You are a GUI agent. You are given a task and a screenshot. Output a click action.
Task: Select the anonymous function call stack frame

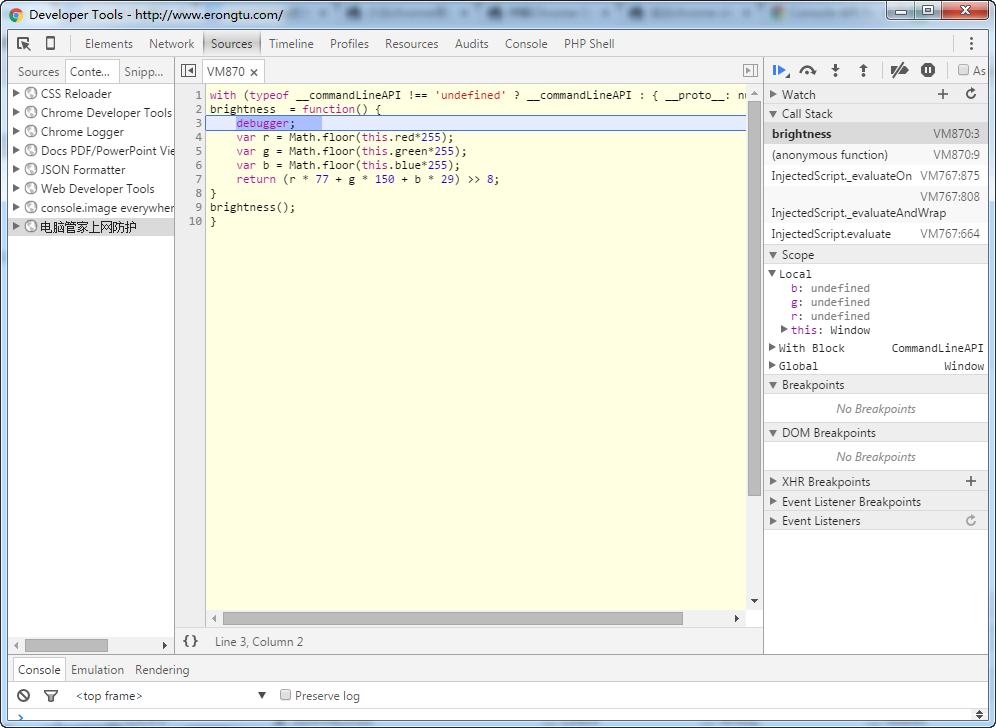pos(829,155)
